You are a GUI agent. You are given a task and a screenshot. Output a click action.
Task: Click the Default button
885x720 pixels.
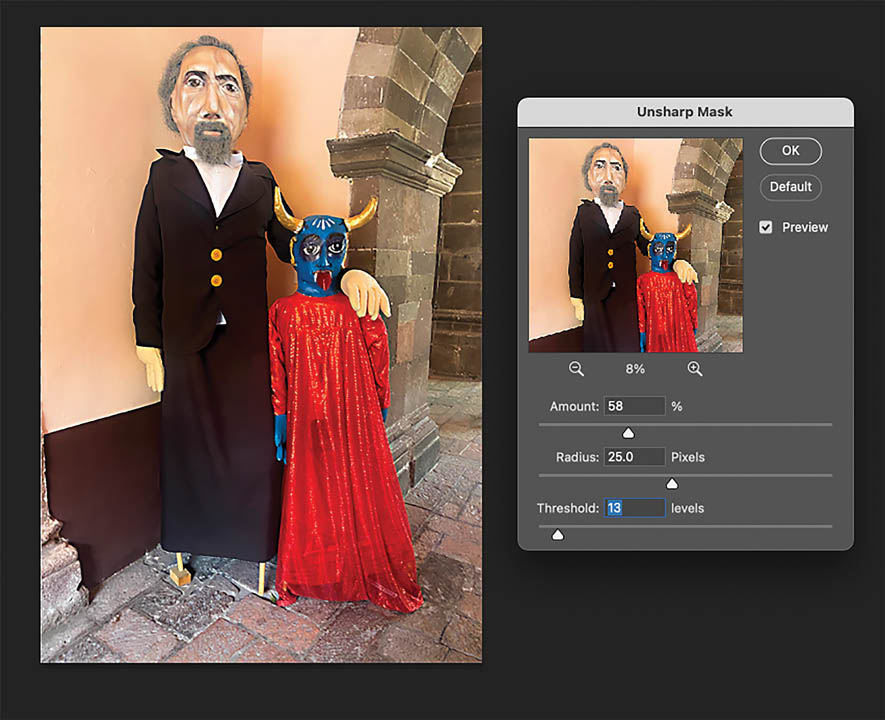coord(790,187)
